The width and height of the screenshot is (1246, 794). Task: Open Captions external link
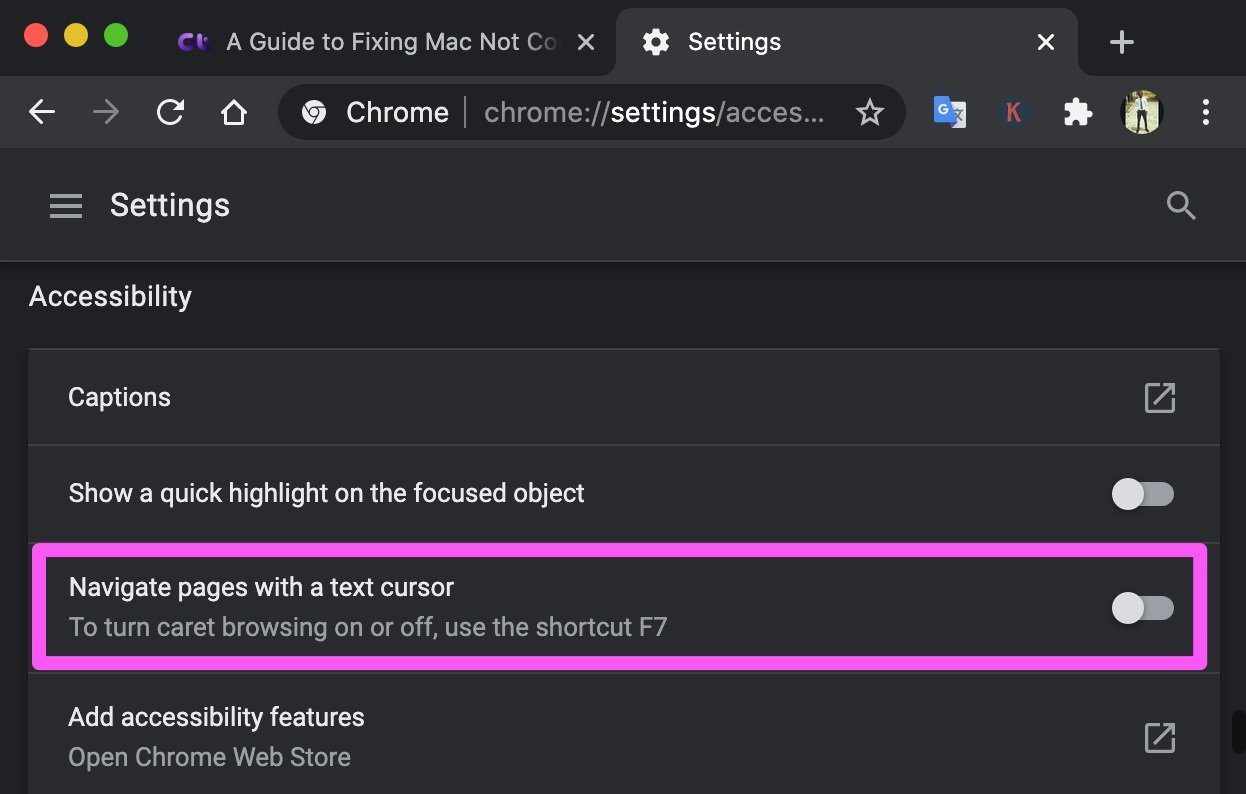(1159, 398)
